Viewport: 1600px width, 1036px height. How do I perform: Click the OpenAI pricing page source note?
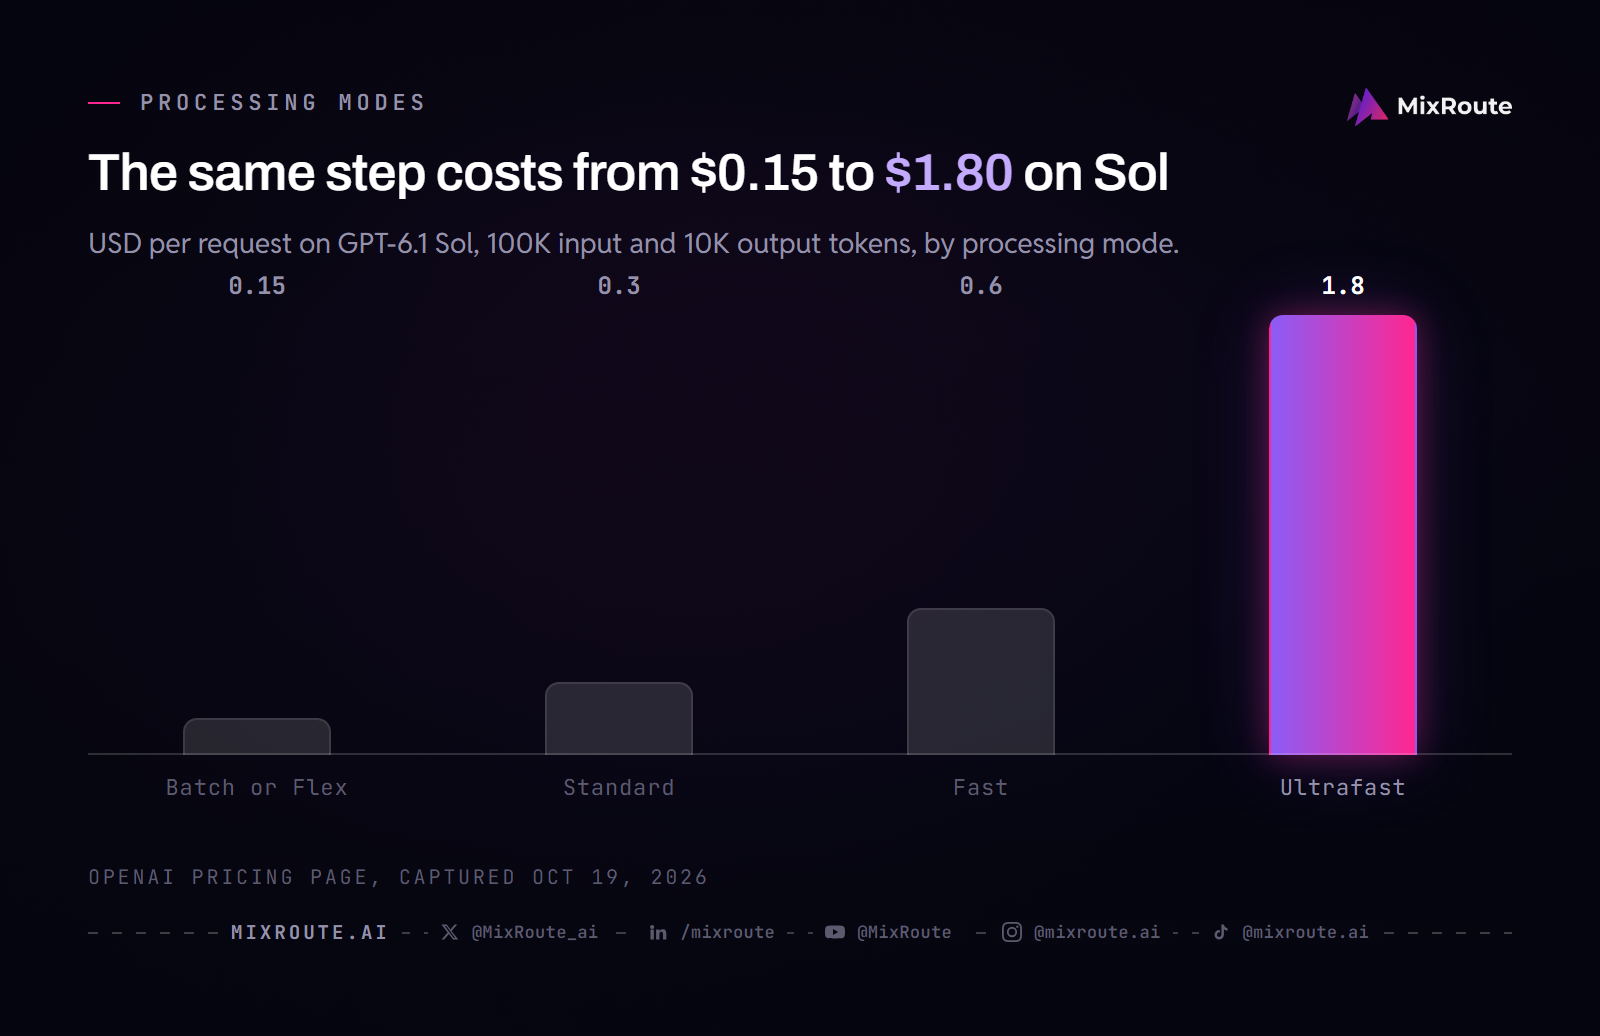tap(398, 877)
